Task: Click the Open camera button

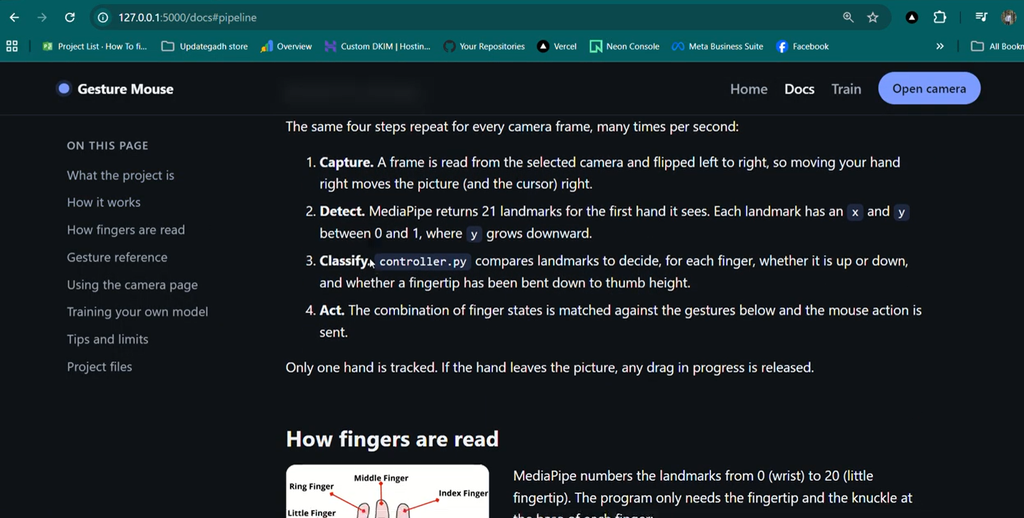Action: pos(929,89)
